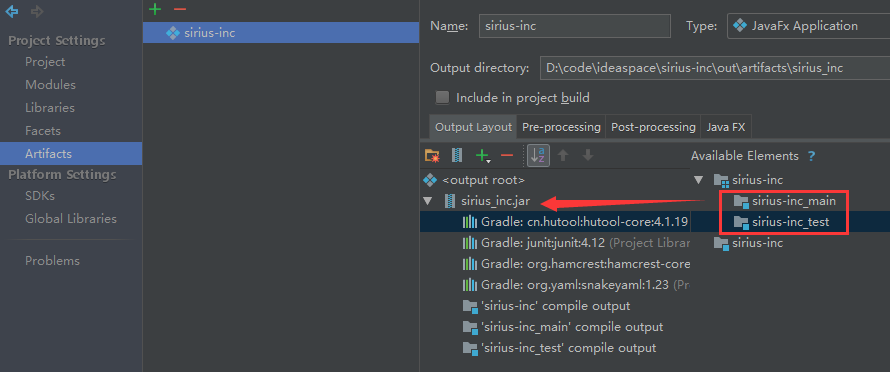Click Create Directory icon in layout toolbar
This screenshot has height=372, width=890.
pyautogui.click(x=432, y=155)
